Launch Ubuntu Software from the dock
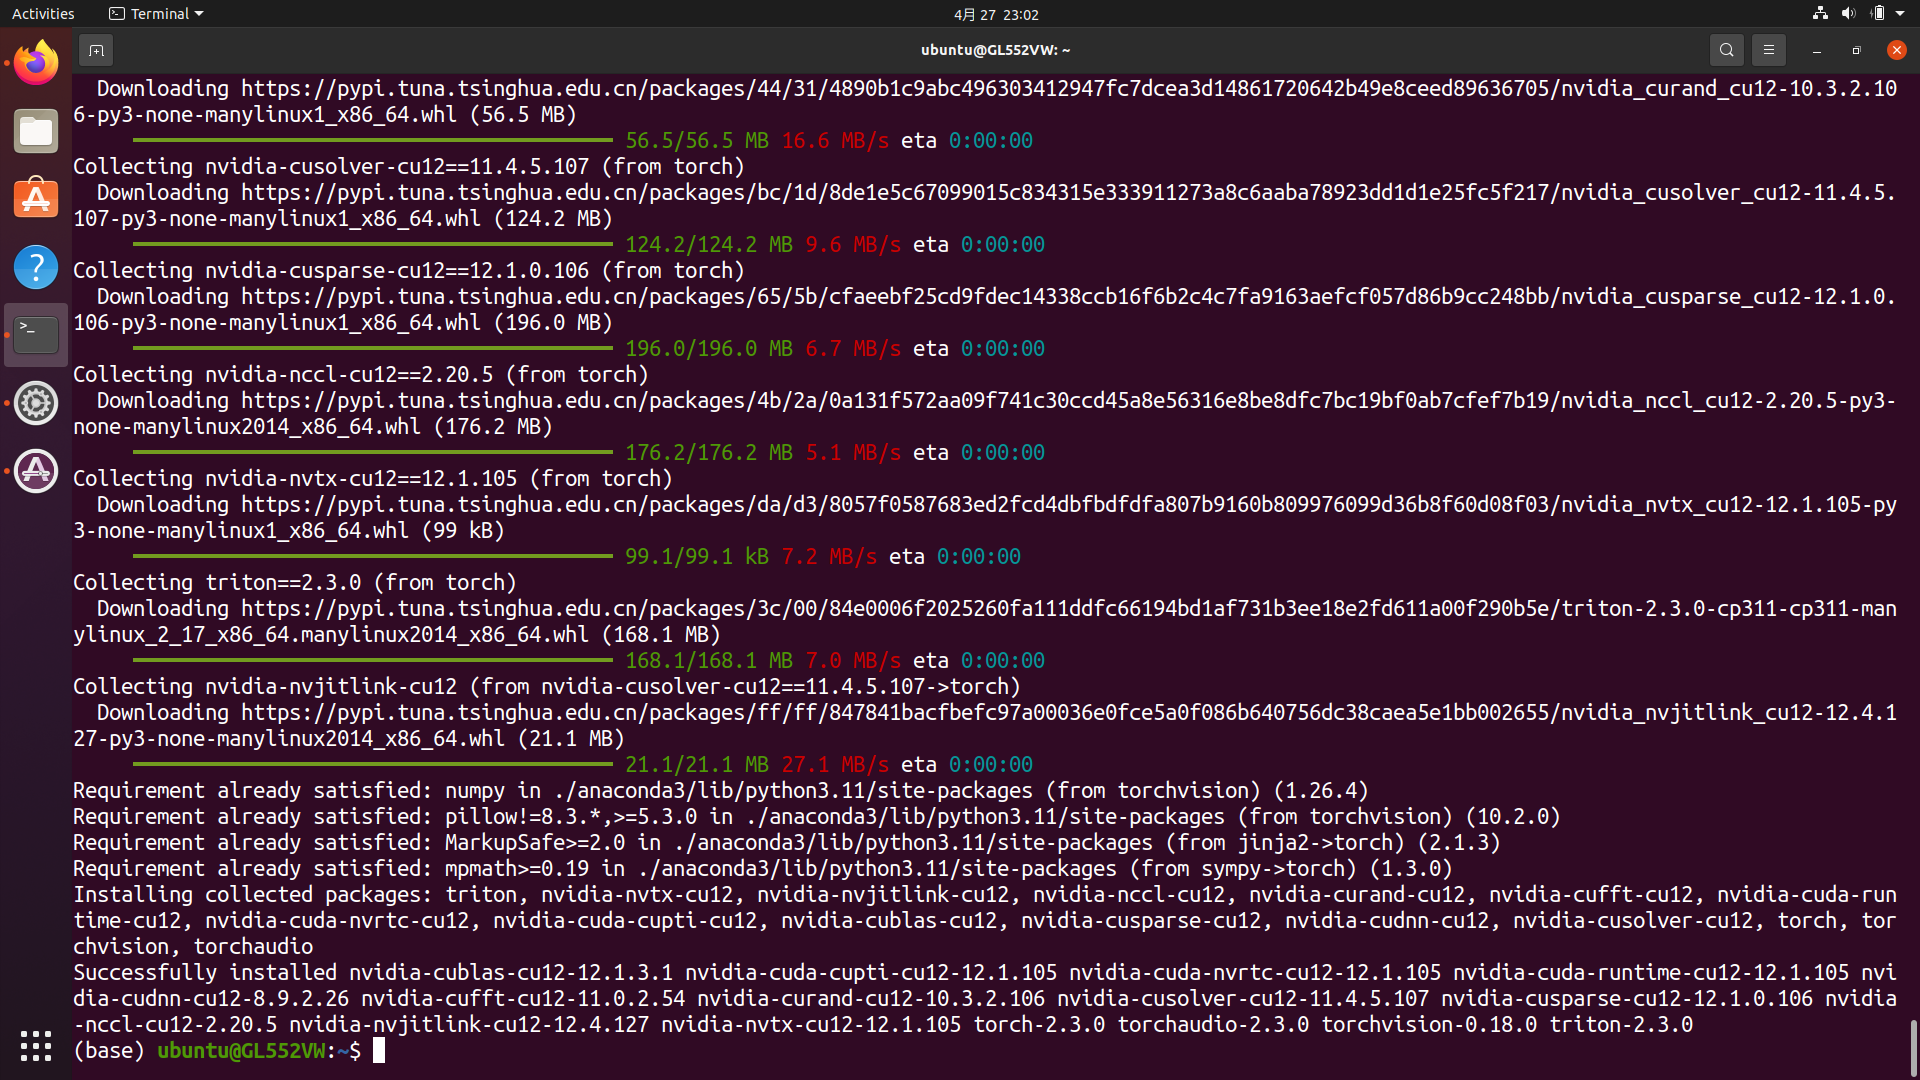Screen dimensions: 1920x1080 click(35, 199)
